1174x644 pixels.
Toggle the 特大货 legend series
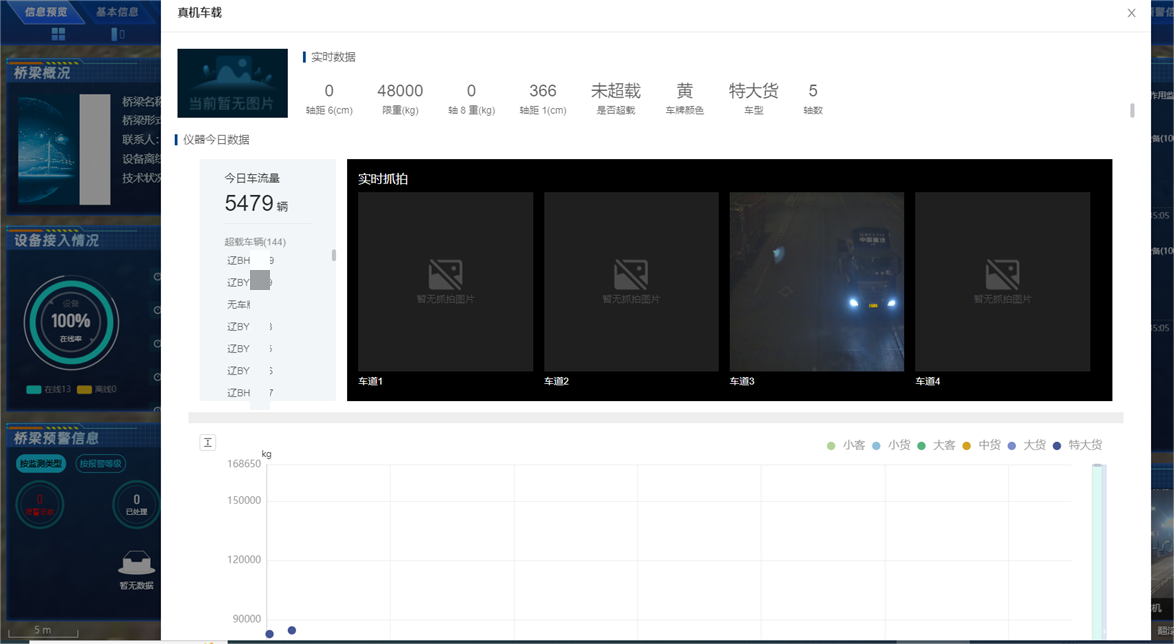(1077, 445)
